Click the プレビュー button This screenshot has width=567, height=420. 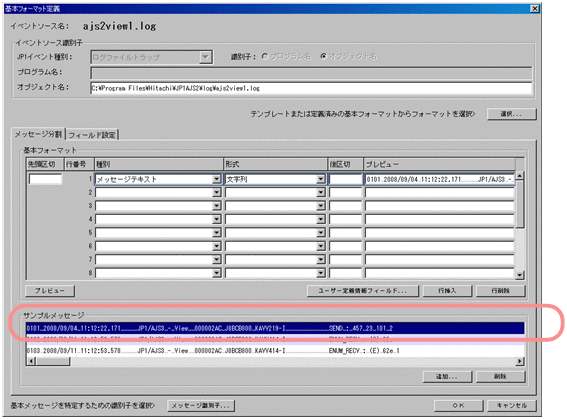point(50,290)
